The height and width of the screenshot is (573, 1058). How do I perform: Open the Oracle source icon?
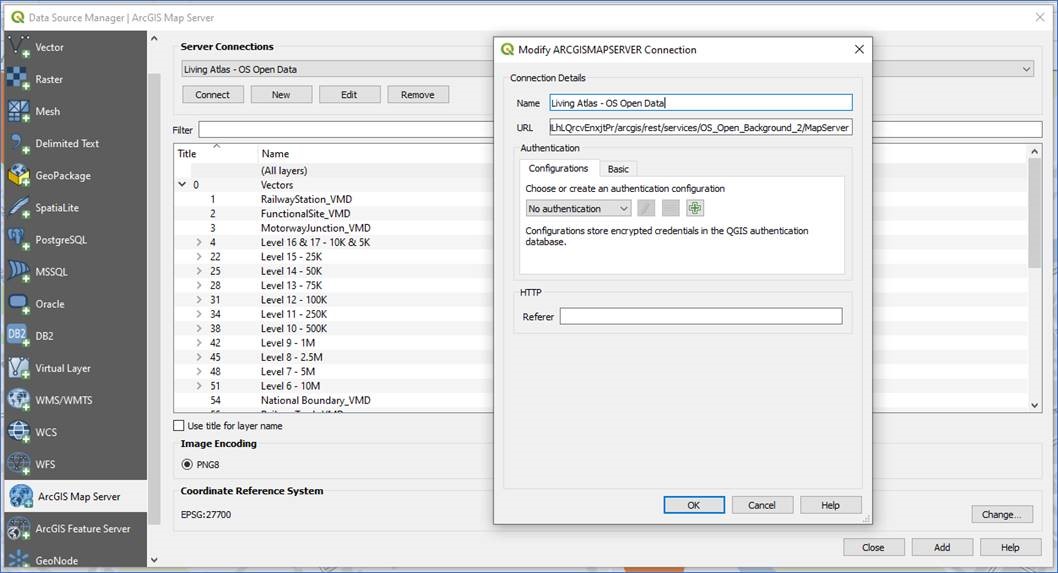pos(18,304)
